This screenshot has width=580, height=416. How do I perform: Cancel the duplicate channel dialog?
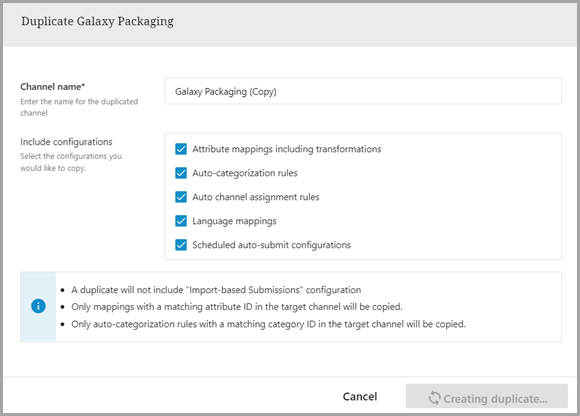[x=360, y=396]
